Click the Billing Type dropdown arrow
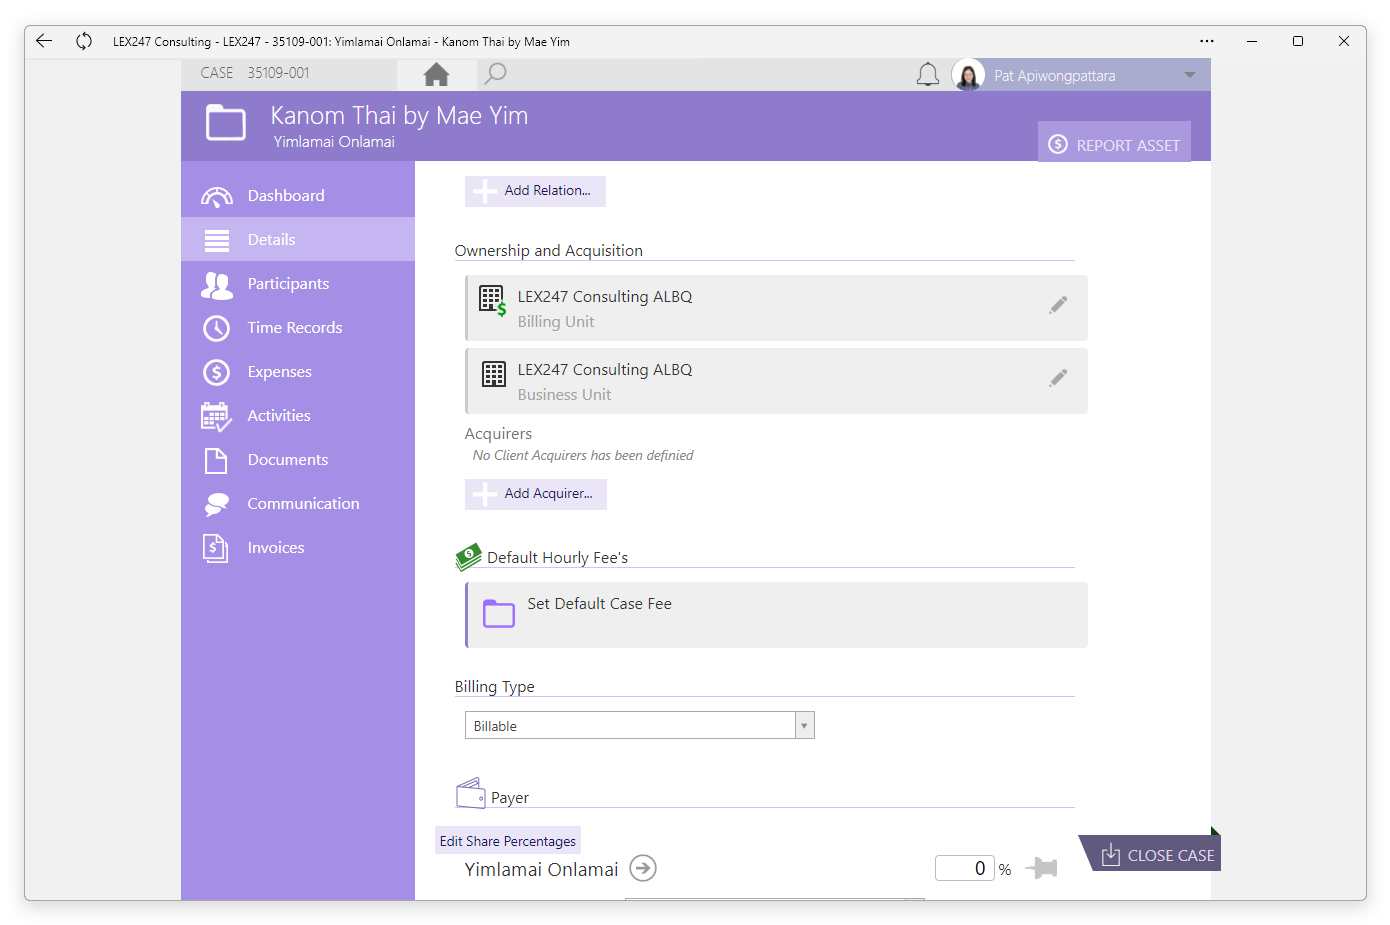1390x925 pixels. [x=804, y=725]
